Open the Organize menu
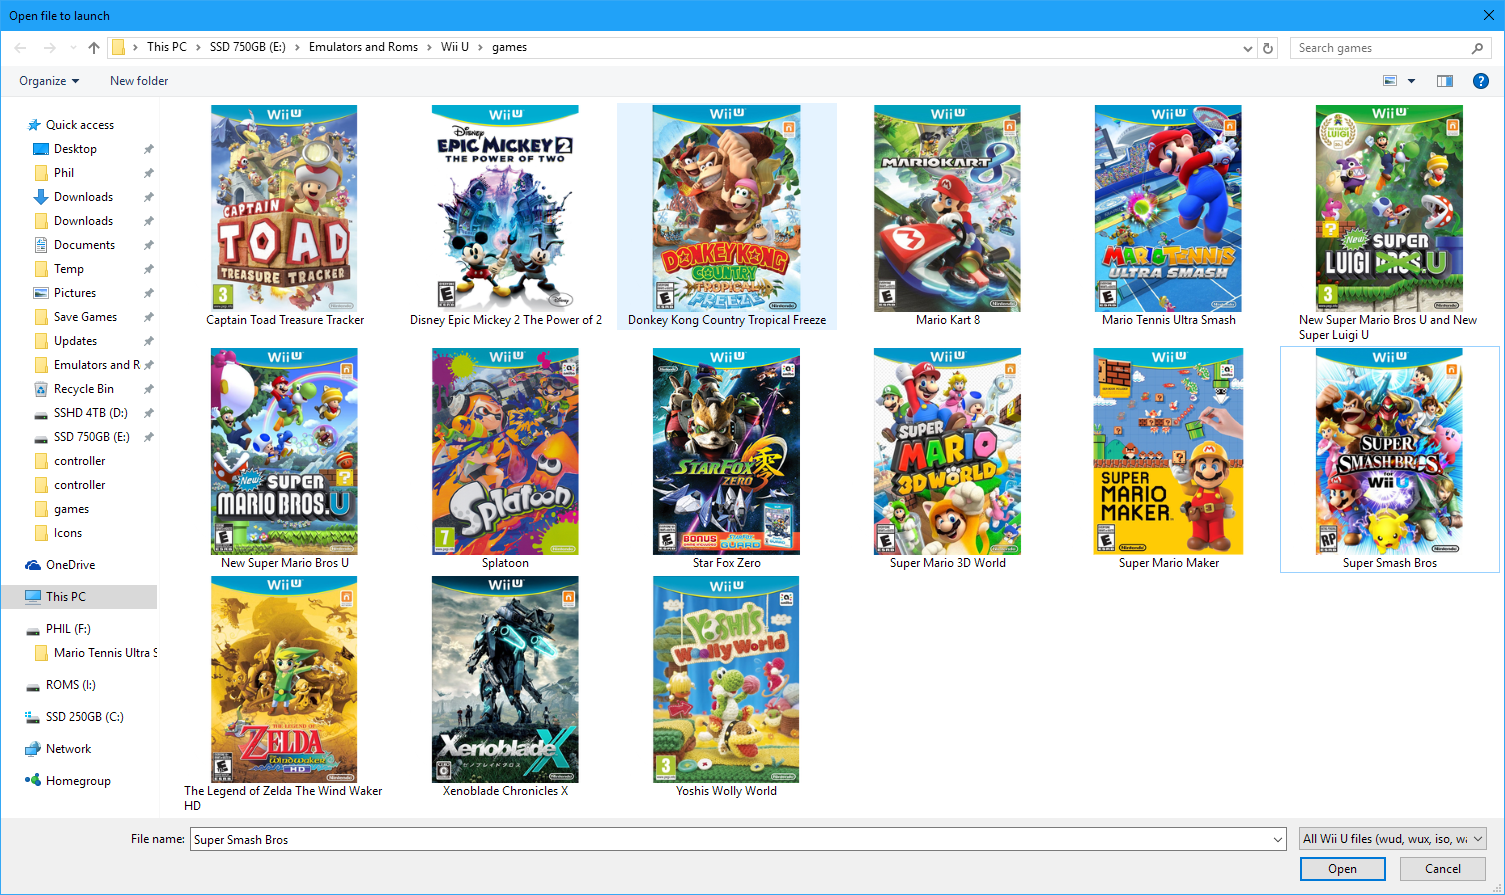Viewport: 1505px width, 895px height. click(48, 81)
